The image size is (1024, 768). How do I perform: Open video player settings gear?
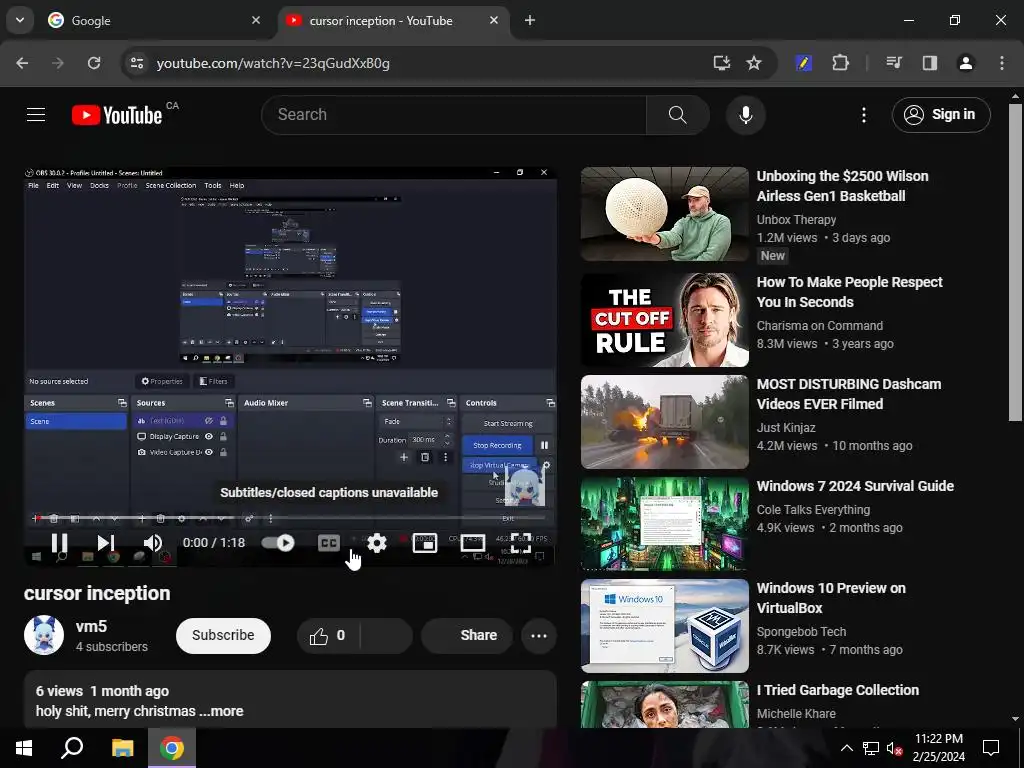(377, 543)
